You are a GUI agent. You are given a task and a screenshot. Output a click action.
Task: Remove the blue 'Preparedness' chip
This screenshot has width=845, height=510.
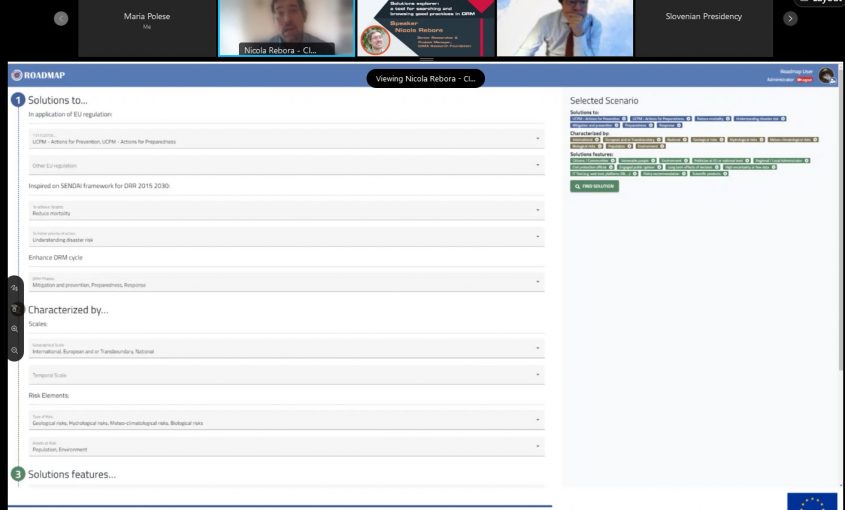click(651, 125)
